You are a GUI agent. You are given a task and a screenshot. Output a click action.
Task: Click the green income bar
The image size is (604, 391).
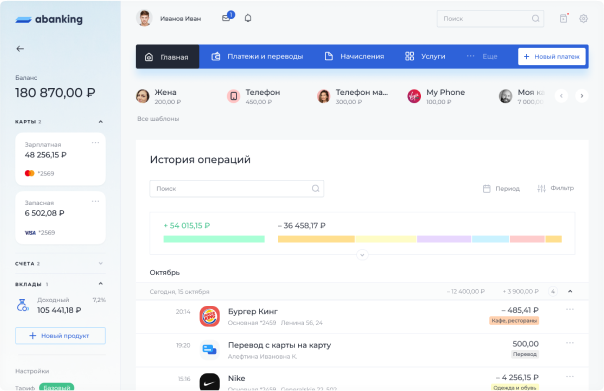214,239
